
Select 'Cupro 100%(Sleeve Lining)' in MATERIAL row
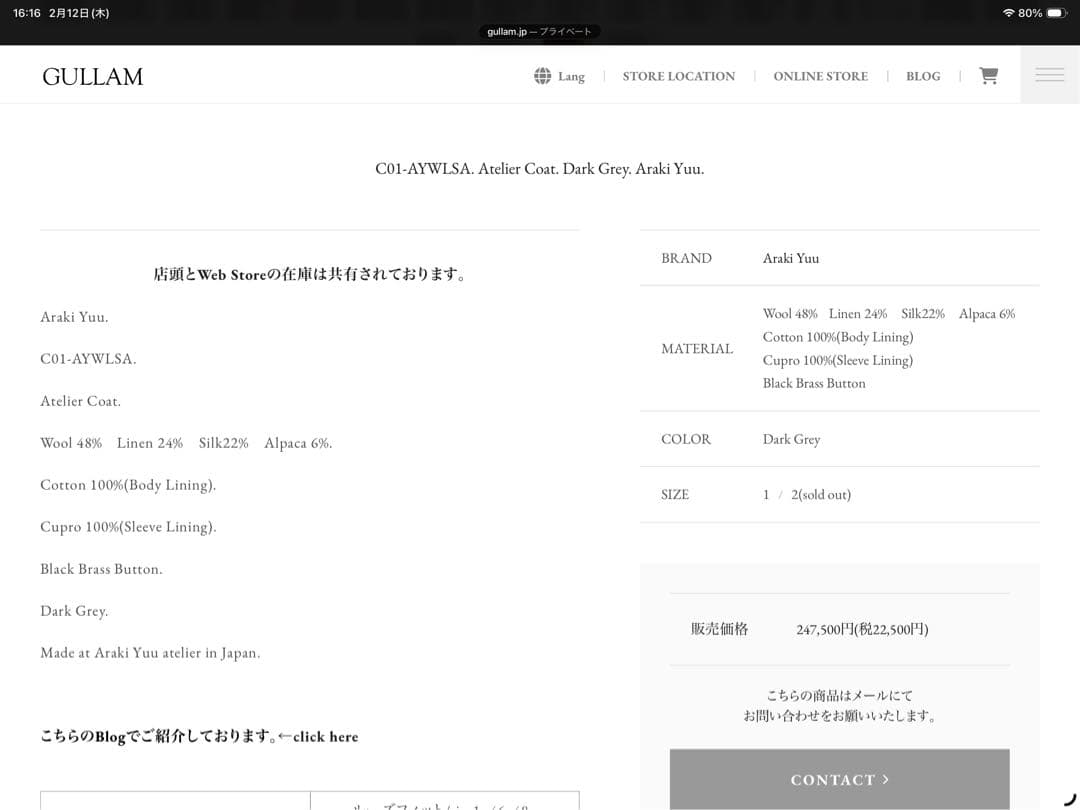pos(838,360)
